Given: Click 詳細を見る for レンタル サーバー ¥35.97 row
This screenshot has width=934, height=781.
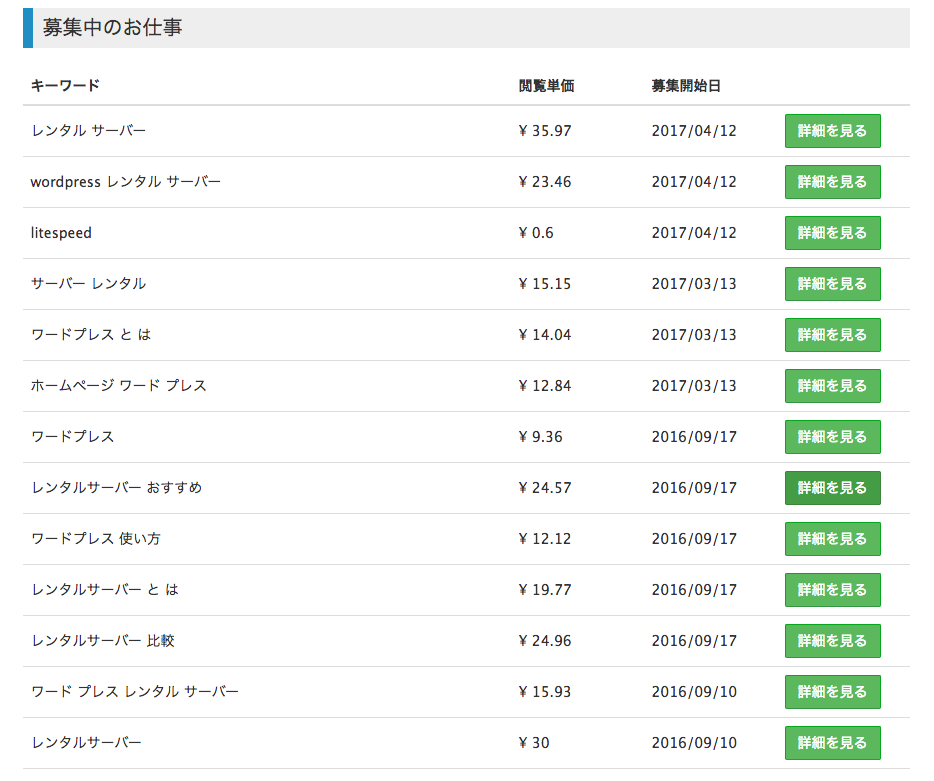Looking at the screenshot, I should coord(832,131).
